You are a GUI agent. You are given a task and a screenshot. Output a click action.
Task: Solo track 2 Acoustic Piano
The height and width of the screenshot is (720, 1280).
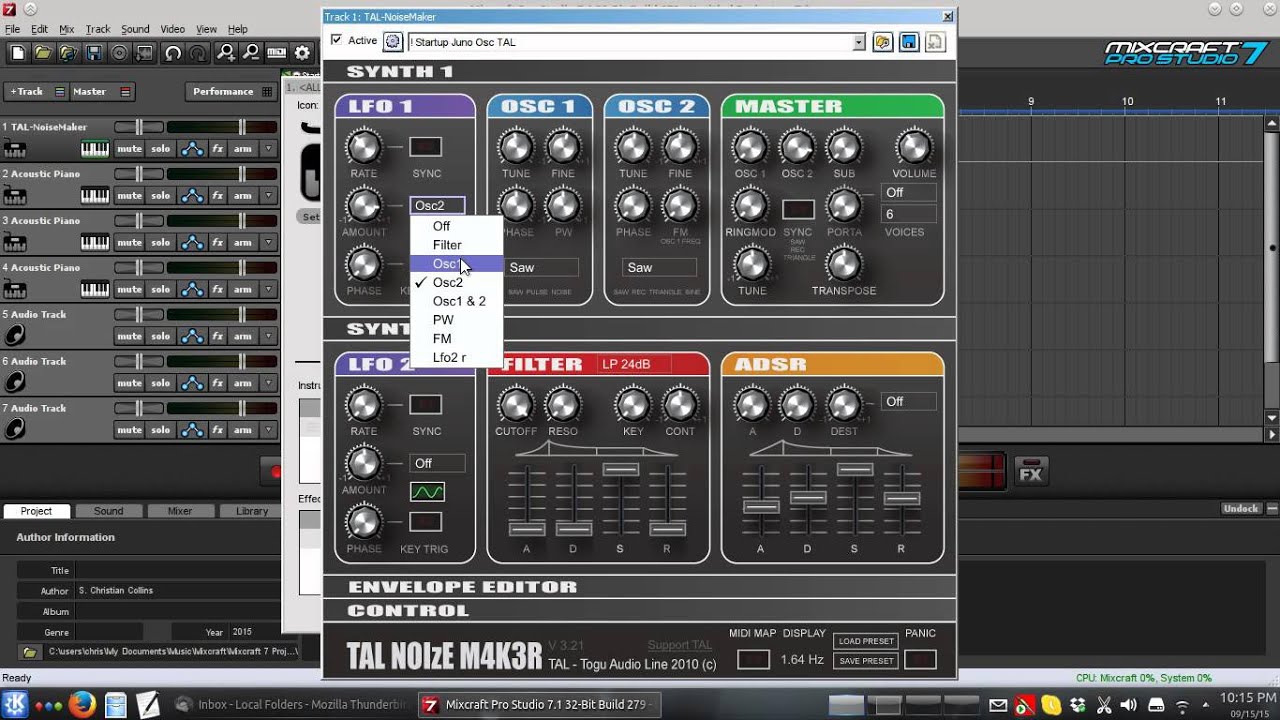(160, 196)
